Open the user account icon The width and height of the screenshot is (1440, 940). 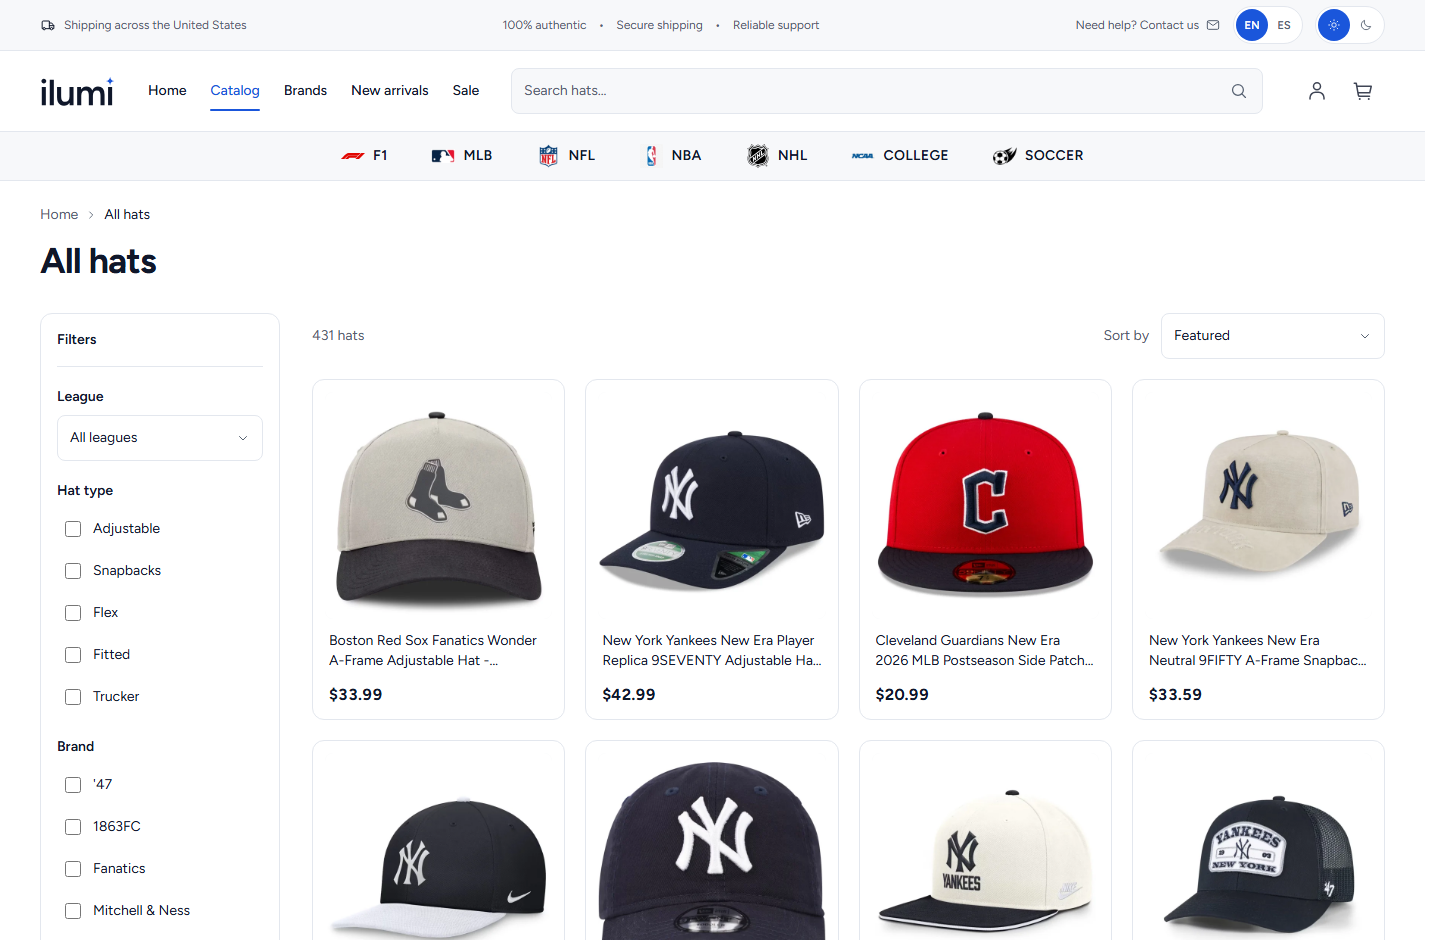point(1317,91)
